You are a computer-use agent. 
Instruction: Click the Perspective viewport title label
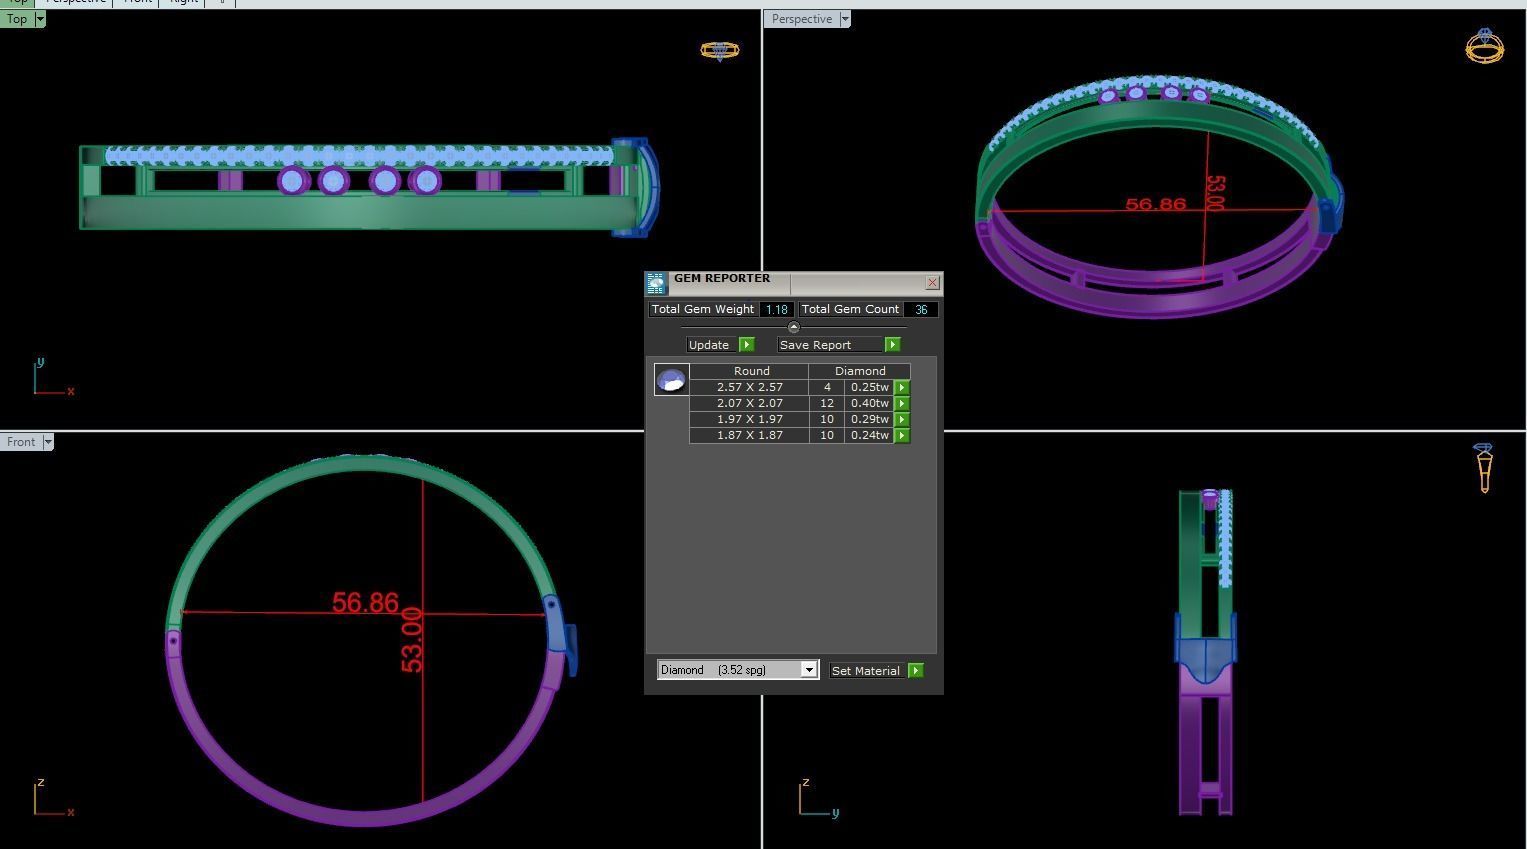pos(802,19)
